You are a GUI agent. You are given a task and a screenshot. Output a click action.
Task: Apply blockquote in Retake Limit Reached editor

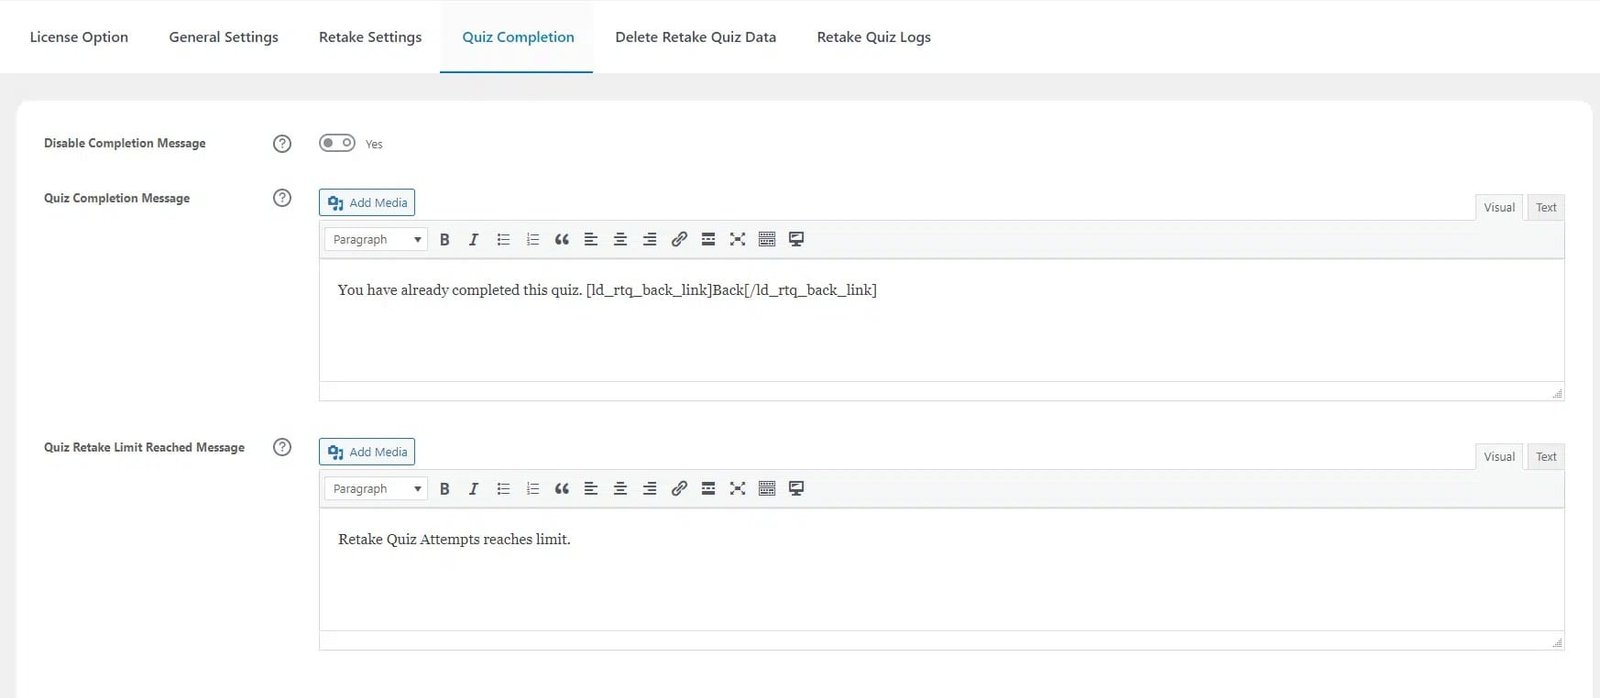[562, 488]
